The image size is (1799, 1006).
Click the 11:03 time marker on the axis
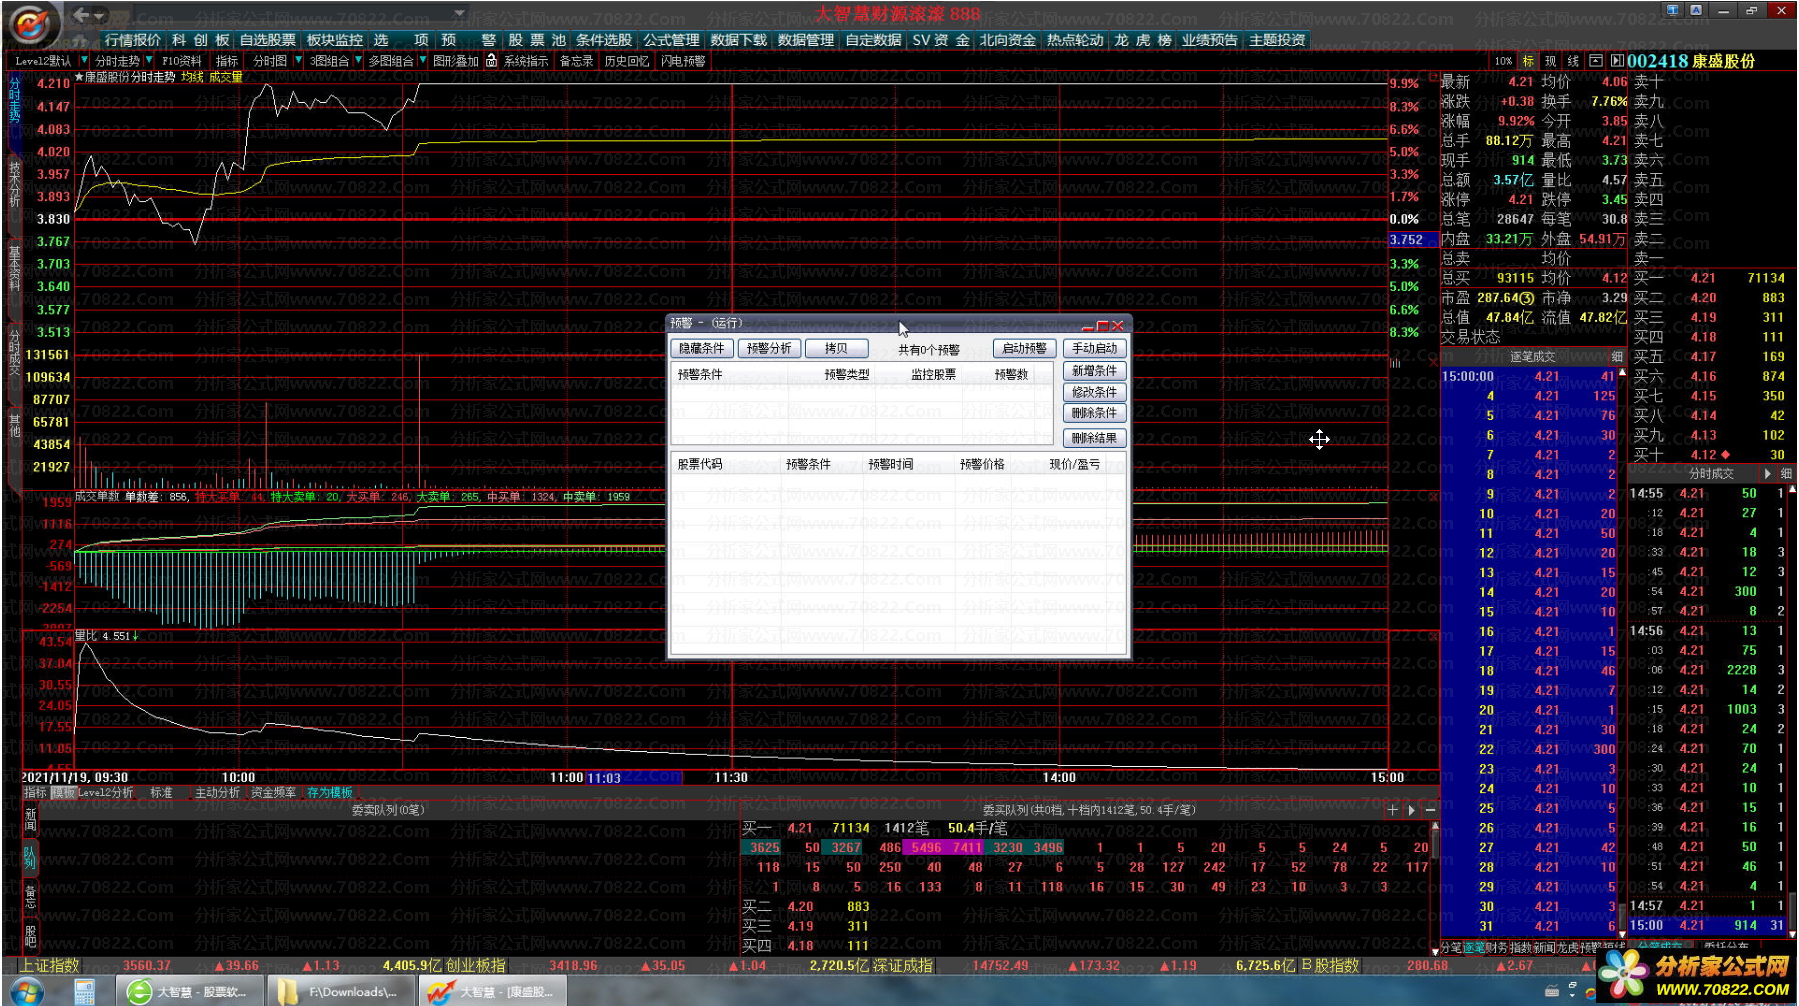(x=604, y=777)
